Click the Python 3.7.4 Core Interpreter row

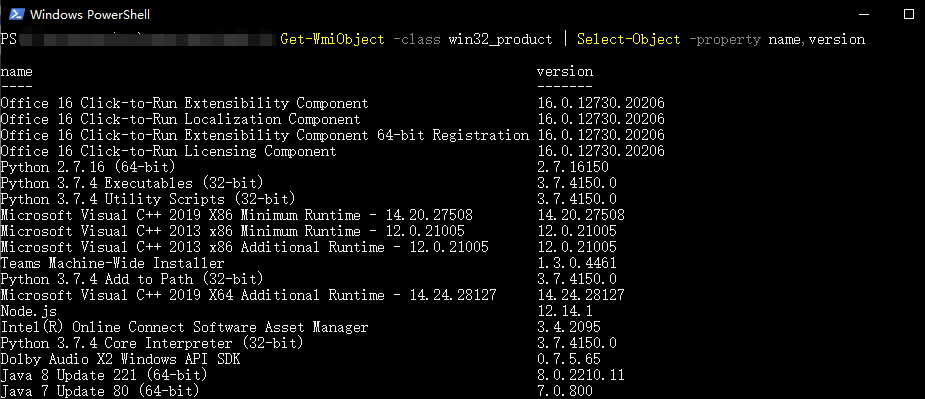(333, 343)
